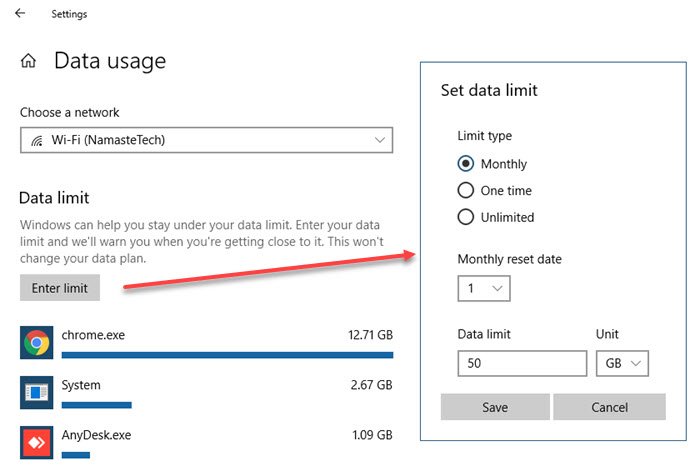
Task: Save the data limit settings
Action: point(495,407)
